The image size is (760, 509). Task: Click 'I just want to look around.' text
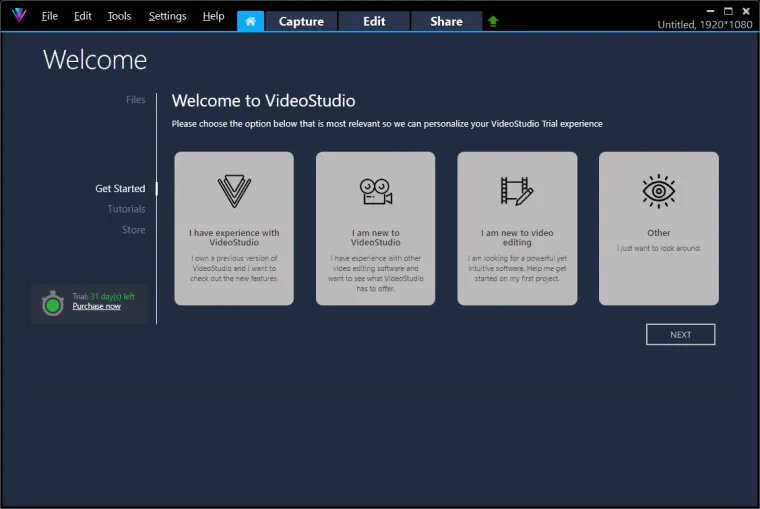click(659, 248)
